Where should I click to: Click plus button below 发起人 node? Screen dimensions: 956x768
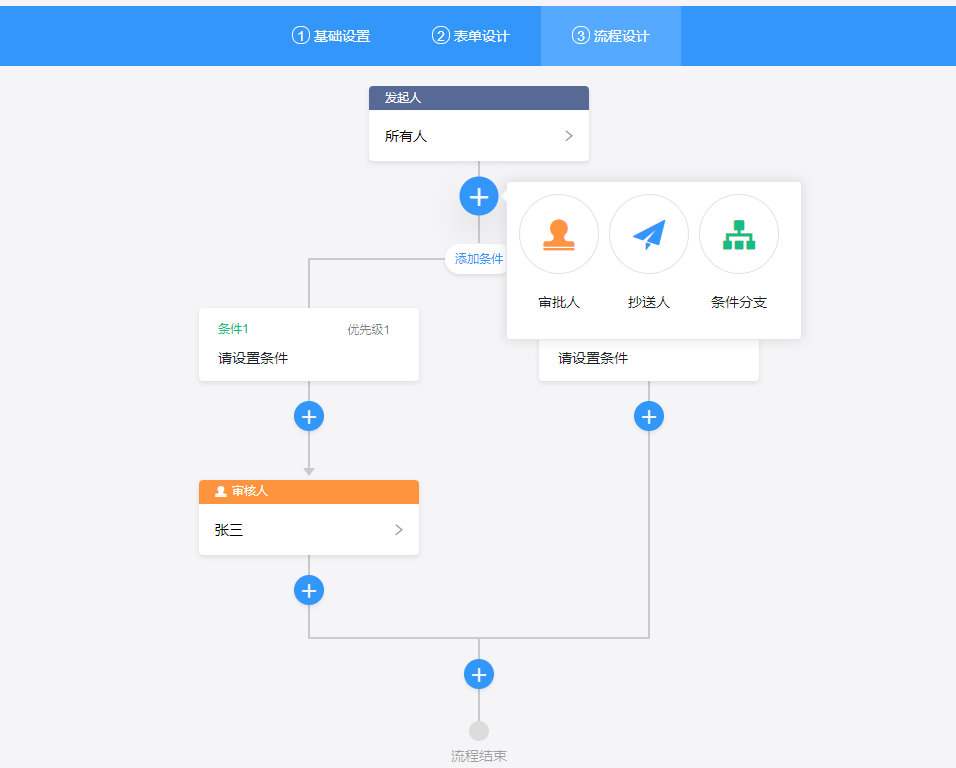(x=479, y=196)
